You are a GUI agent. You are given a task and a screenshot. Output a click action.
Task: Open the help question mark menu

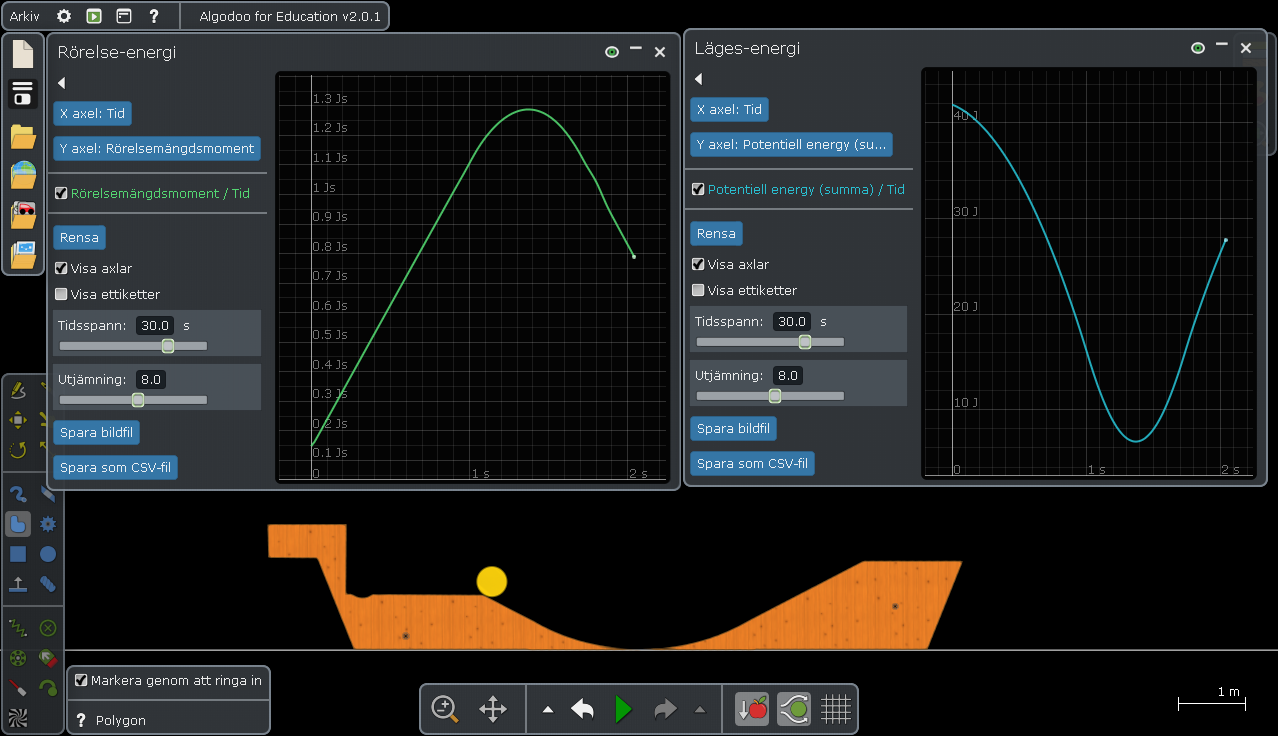coord(154,16)
